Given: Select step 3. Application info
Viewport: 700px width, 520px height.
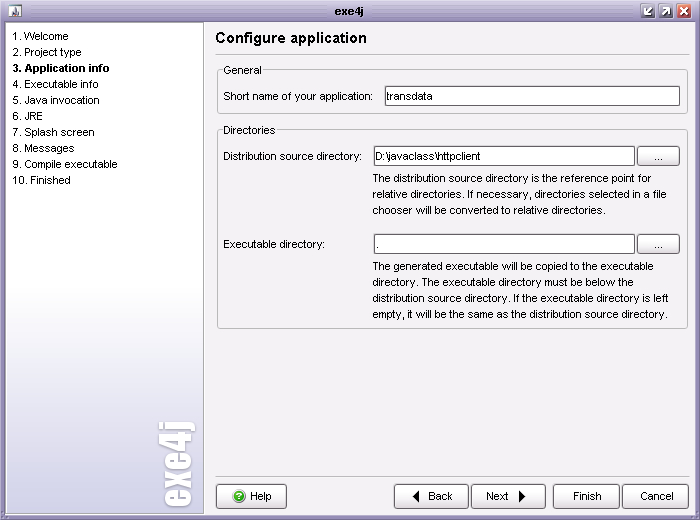Looking at the screenshot, I should pyautogui.click(x=61, y=68).
